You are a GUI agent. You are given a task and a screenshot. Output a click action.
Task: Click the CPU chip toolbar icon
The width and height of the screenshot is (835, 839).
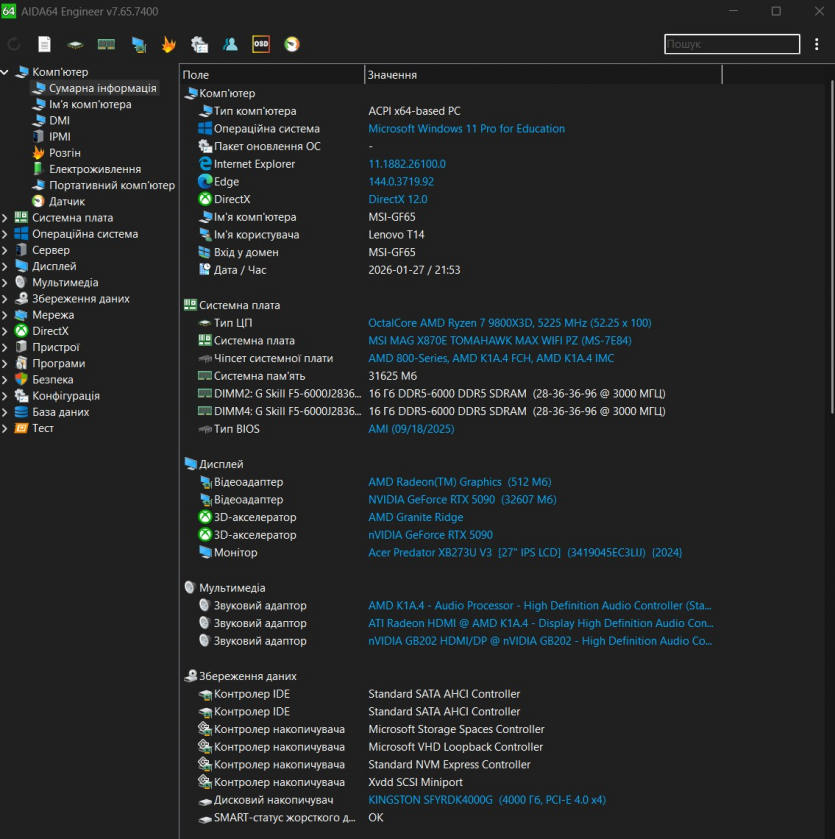75,44
